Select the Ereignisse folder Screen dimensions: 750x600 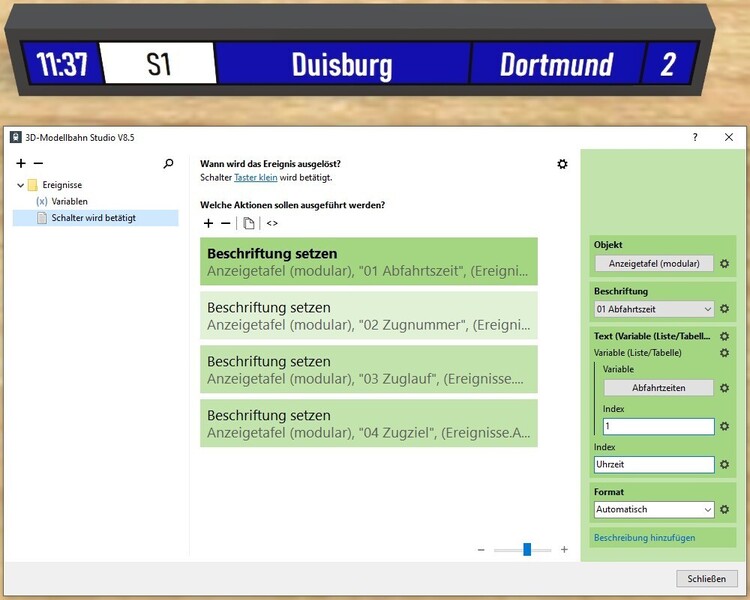pyautogui.click(x=62, y=185)
